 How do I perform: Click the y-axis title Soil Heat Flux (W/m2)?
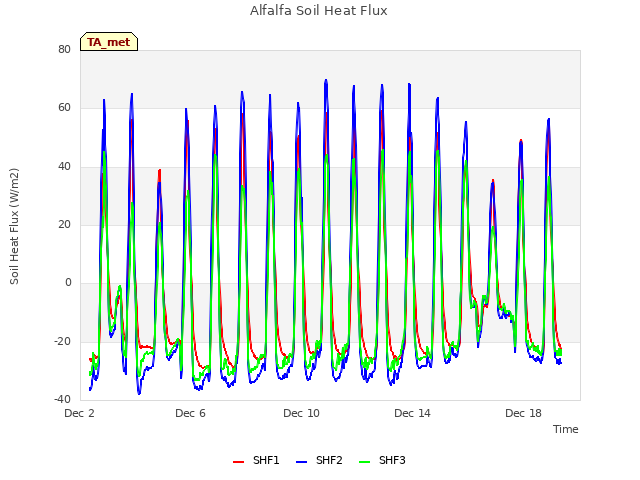(x=14, y=226)
